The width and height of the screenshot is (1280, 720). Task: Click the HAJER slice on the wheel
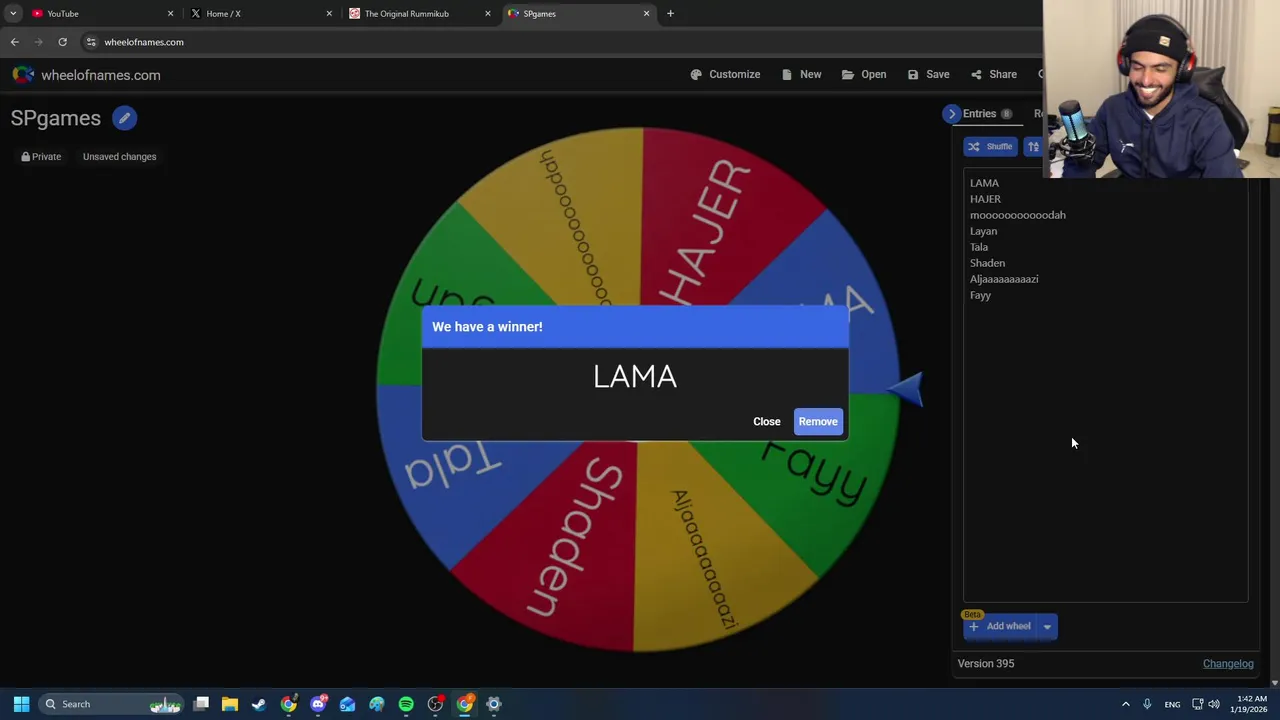tap(705, 228)
